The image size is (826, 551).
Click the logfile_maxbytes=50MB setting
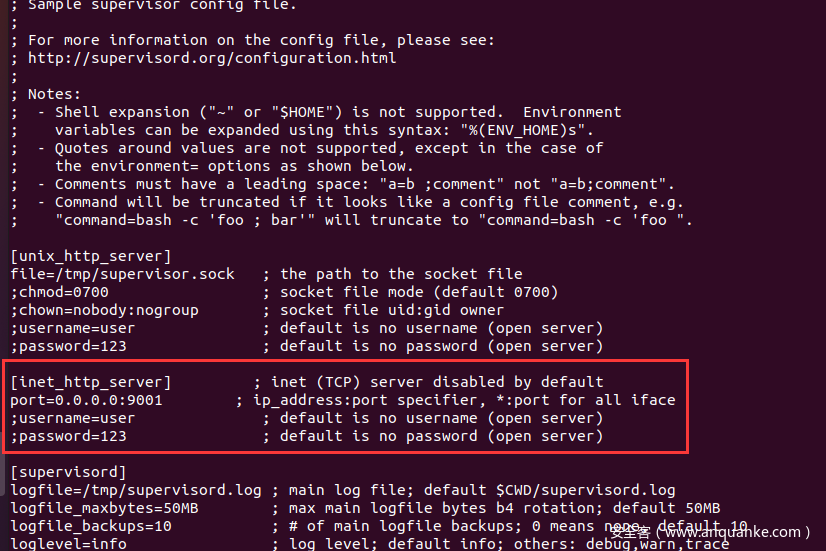tap(104, 508)
